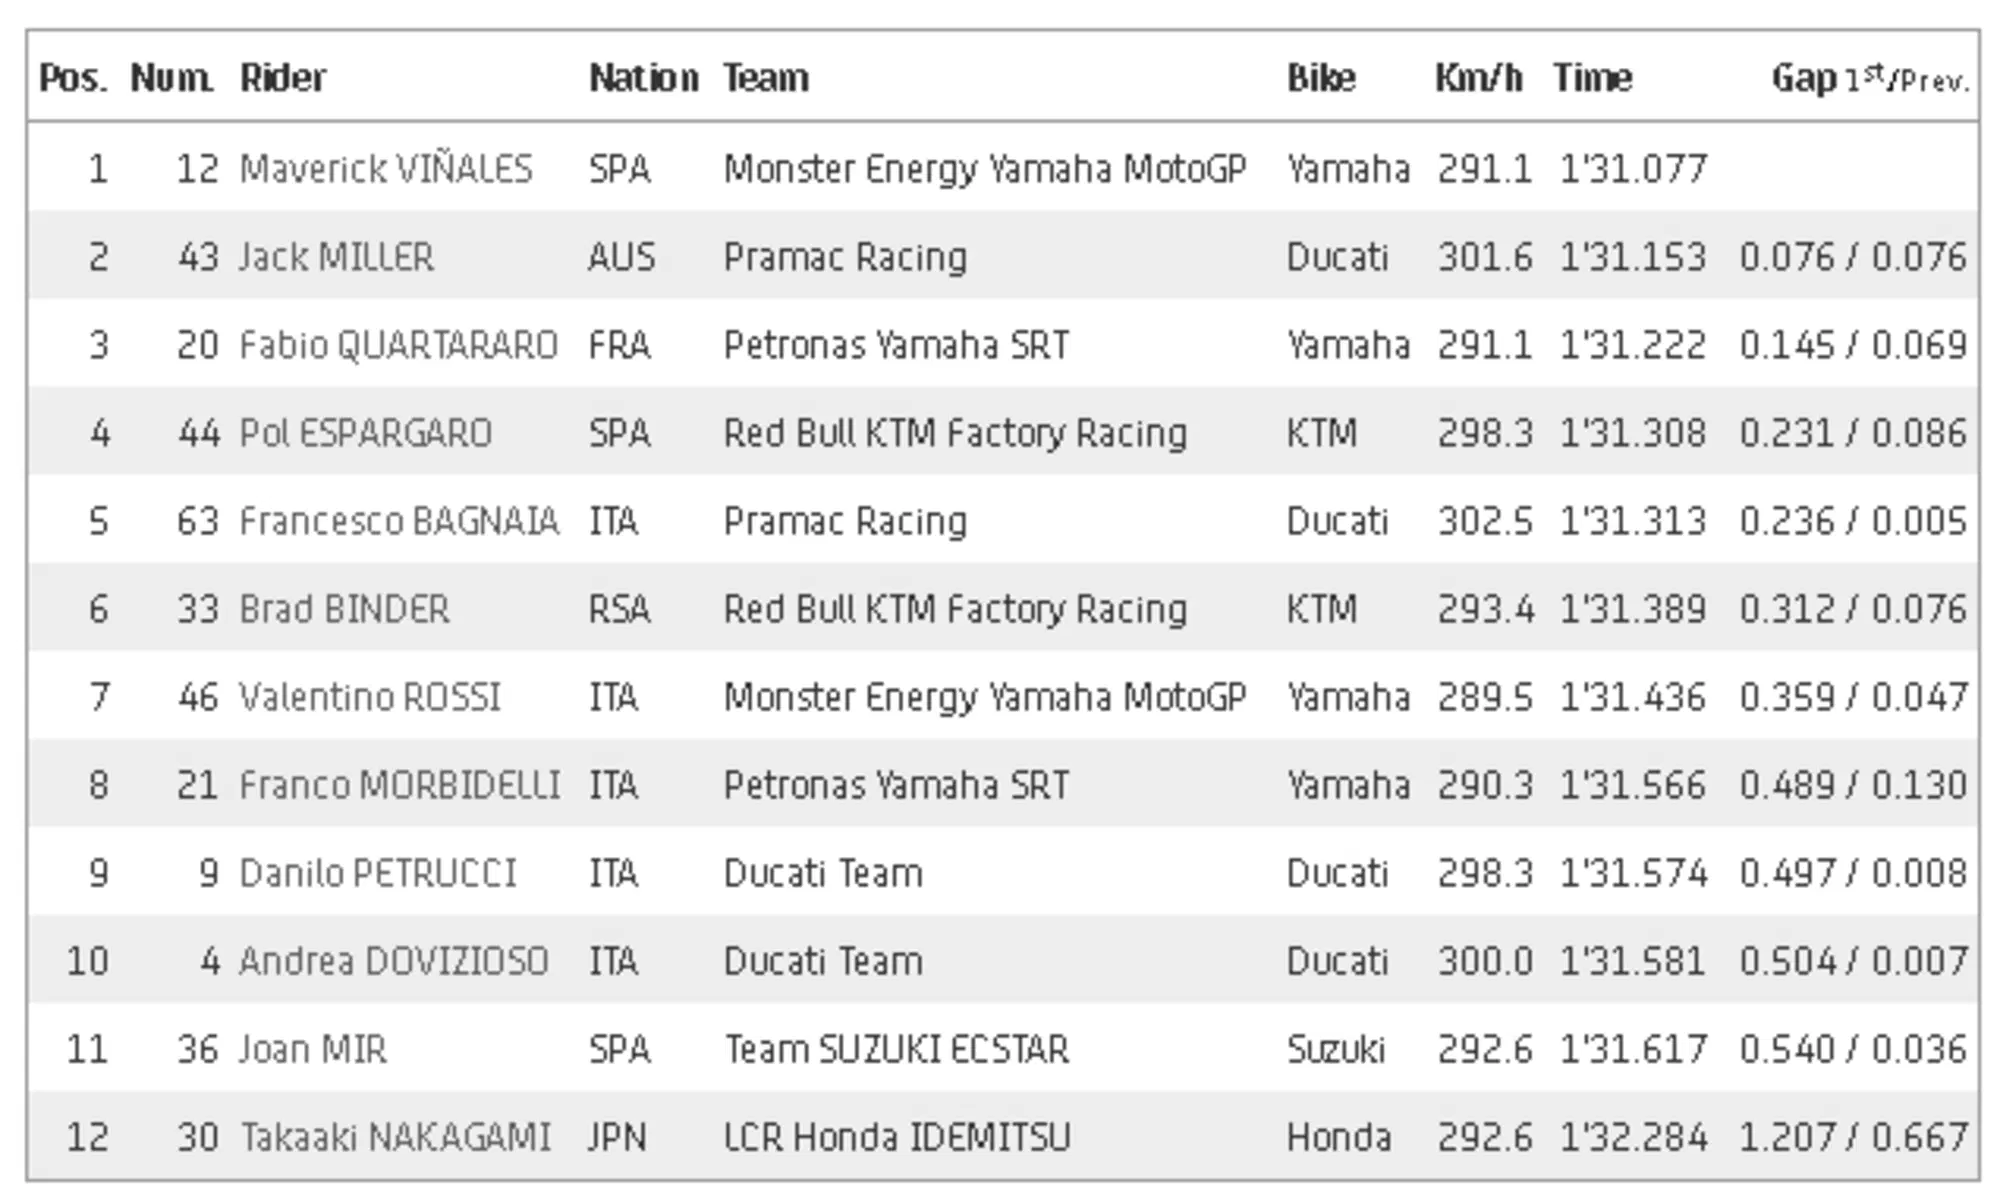Viewport: 2000px width, 1201px height.
Task: Select Joan MIR in the table
Action: (312, 1049)
